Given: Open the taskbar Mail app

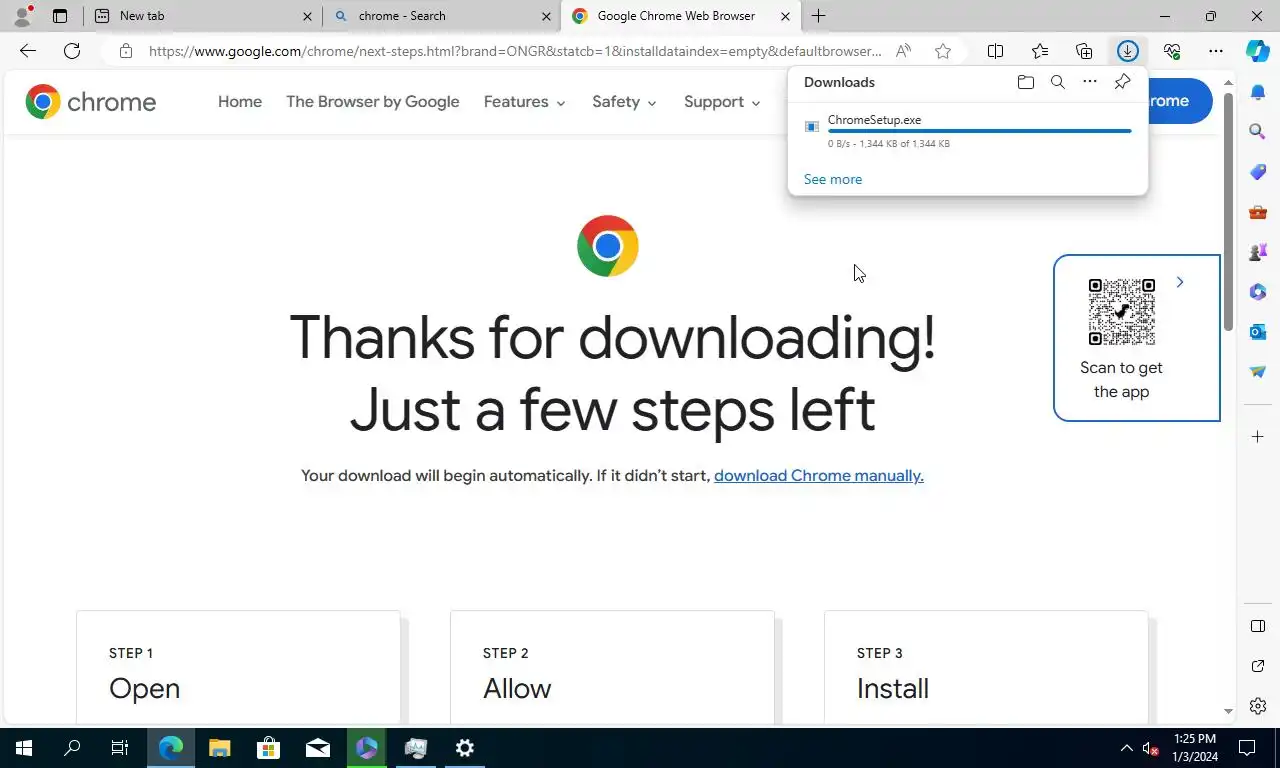Looking at the screenshot, I should coord(318,748).
